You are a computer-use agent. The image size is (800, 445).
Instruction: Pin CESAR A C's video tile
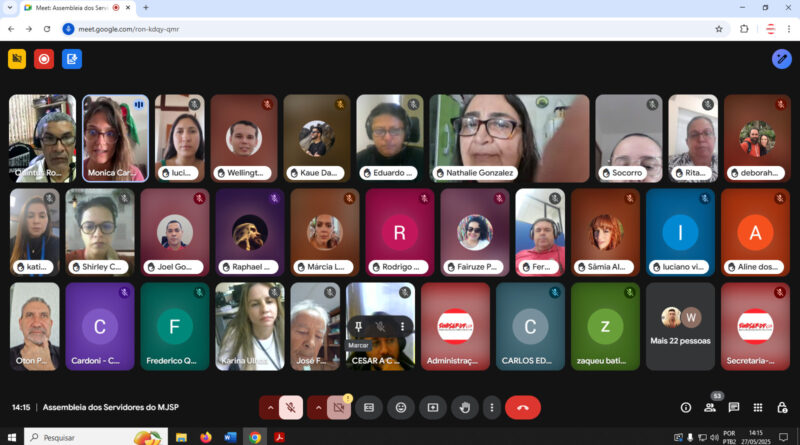coord(357,327)
